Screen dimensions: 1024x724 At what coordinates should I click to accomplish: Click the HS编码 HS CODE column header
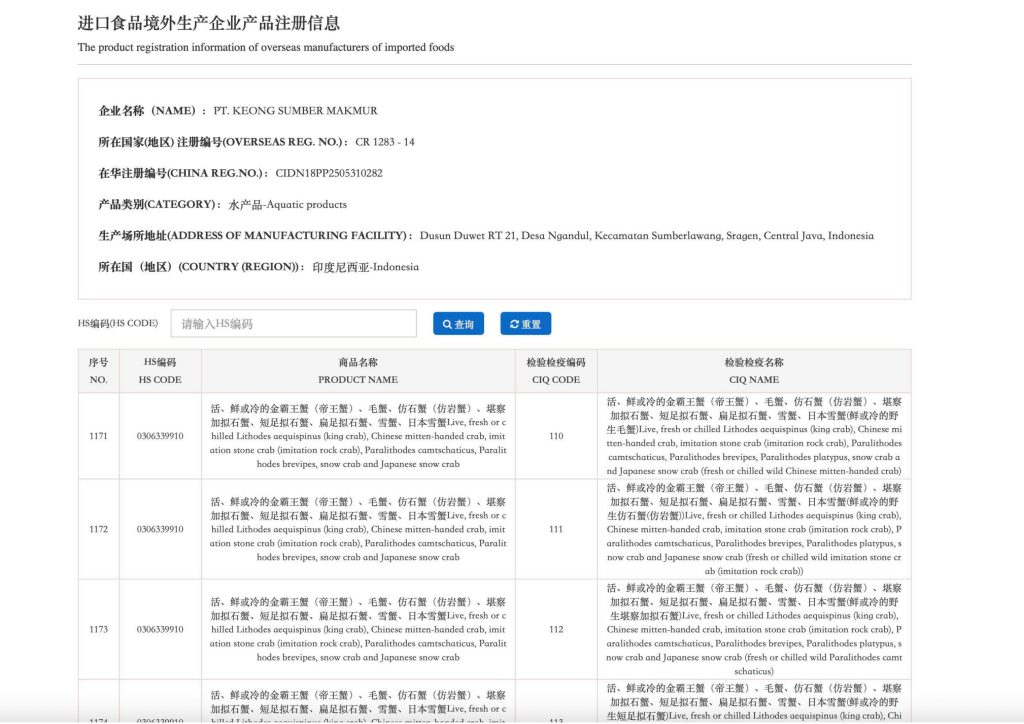coord(160,371)
